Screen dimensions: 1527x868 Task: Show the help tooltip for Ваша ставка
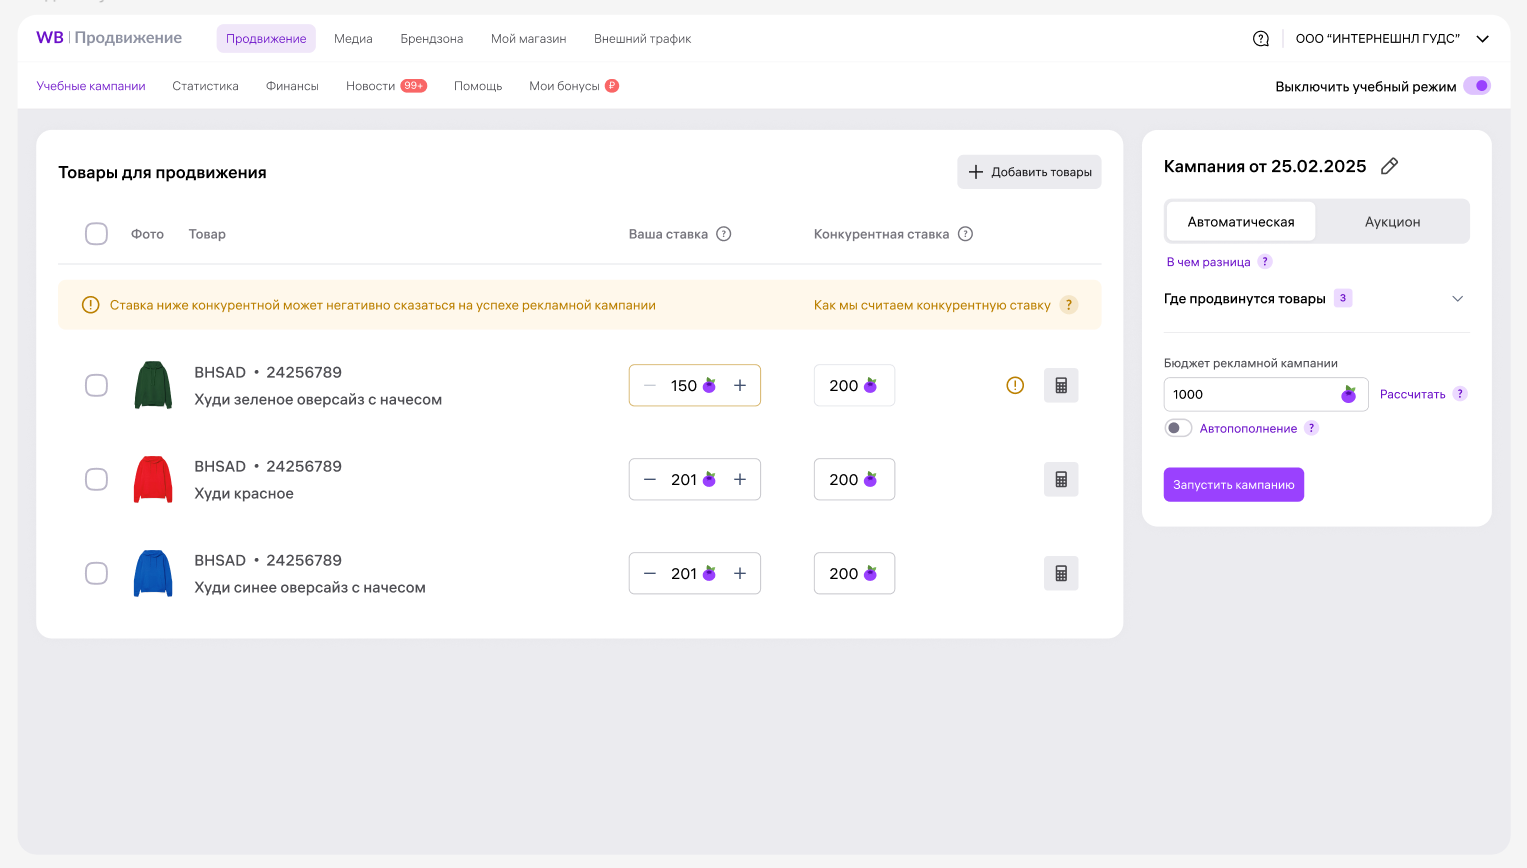724,234
